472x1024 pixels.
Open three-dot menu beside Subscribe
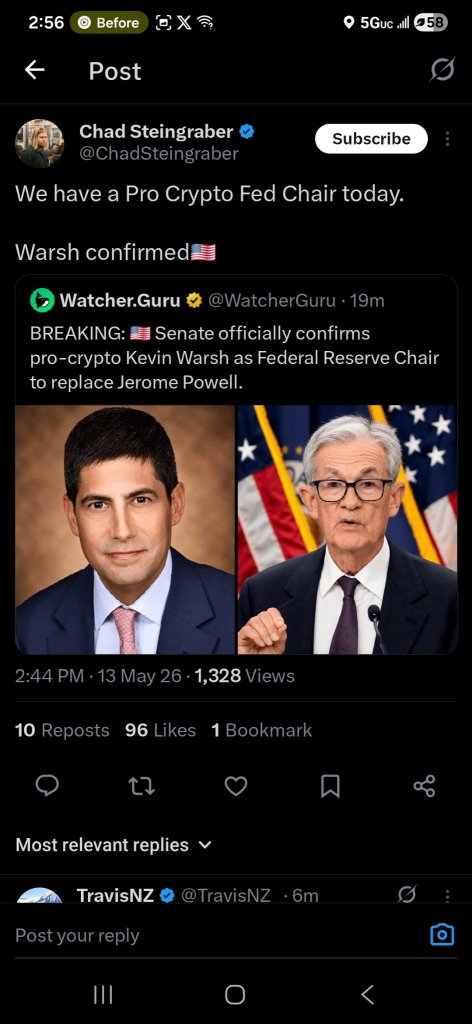coord(447,139)
